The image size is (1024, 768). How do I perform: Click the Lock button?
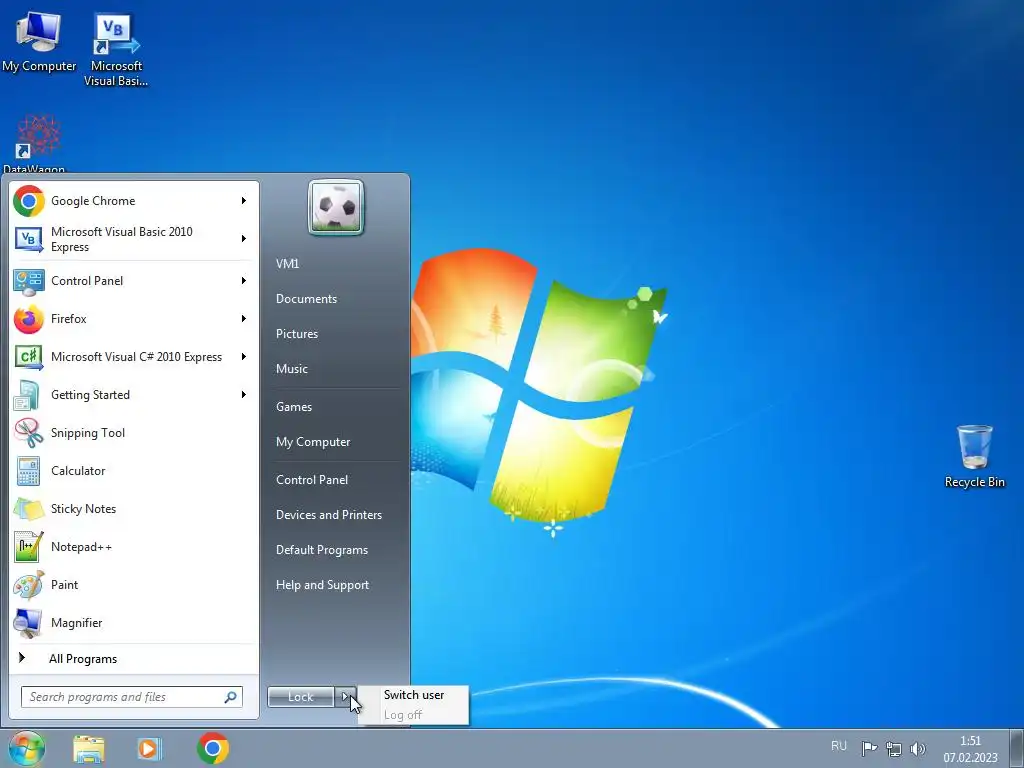[x=301, y=697]
